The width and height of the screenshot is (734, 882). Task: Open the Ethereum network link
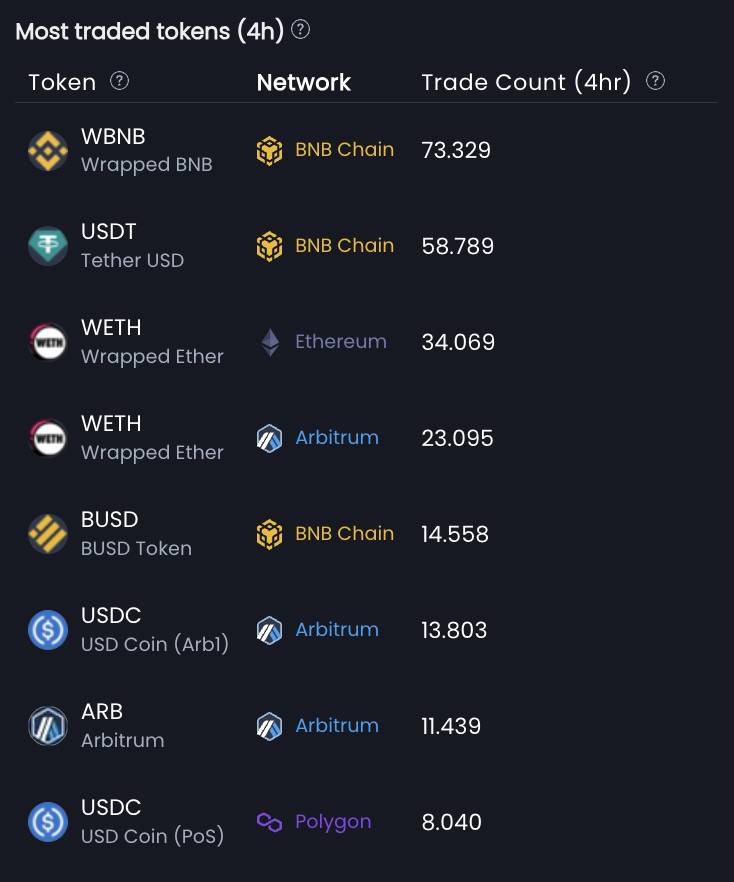(341, 341)
